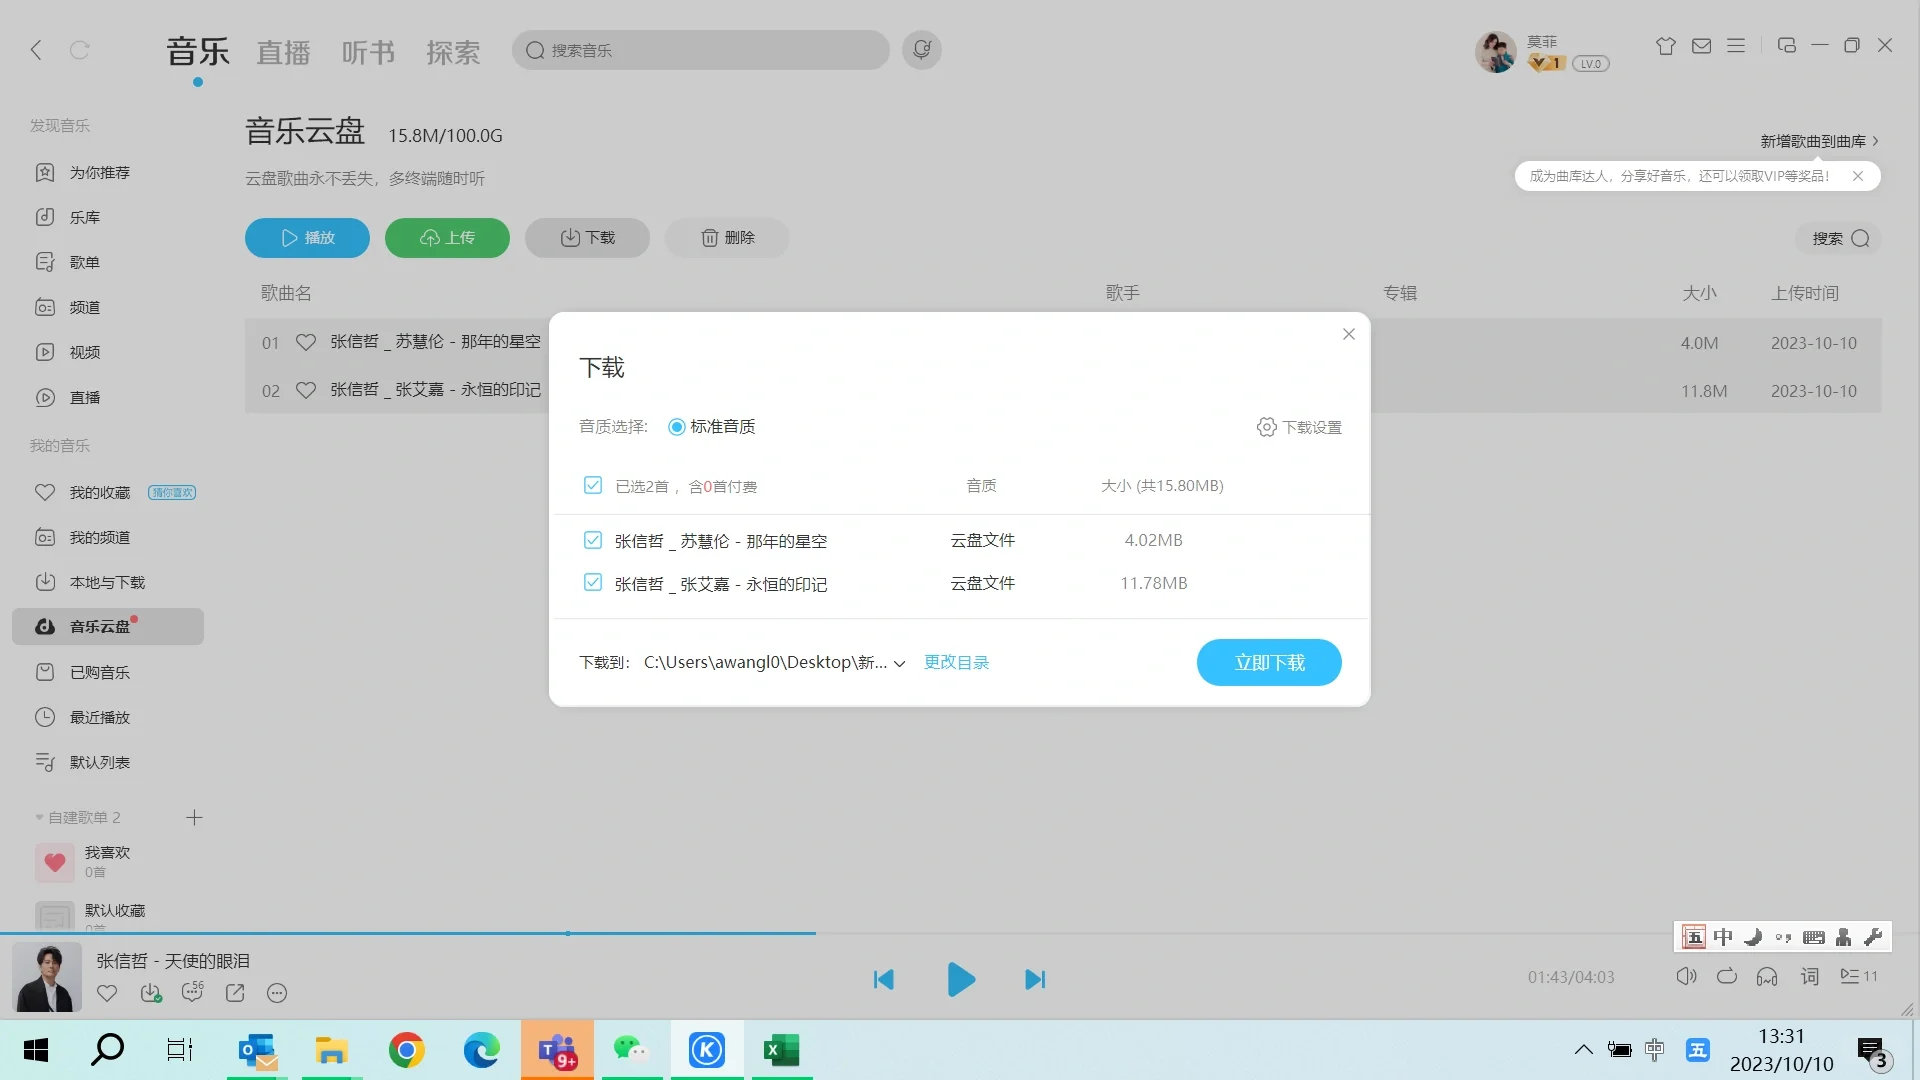
Task: Open comments for 天使的眼泪
Action: (193, 993)
